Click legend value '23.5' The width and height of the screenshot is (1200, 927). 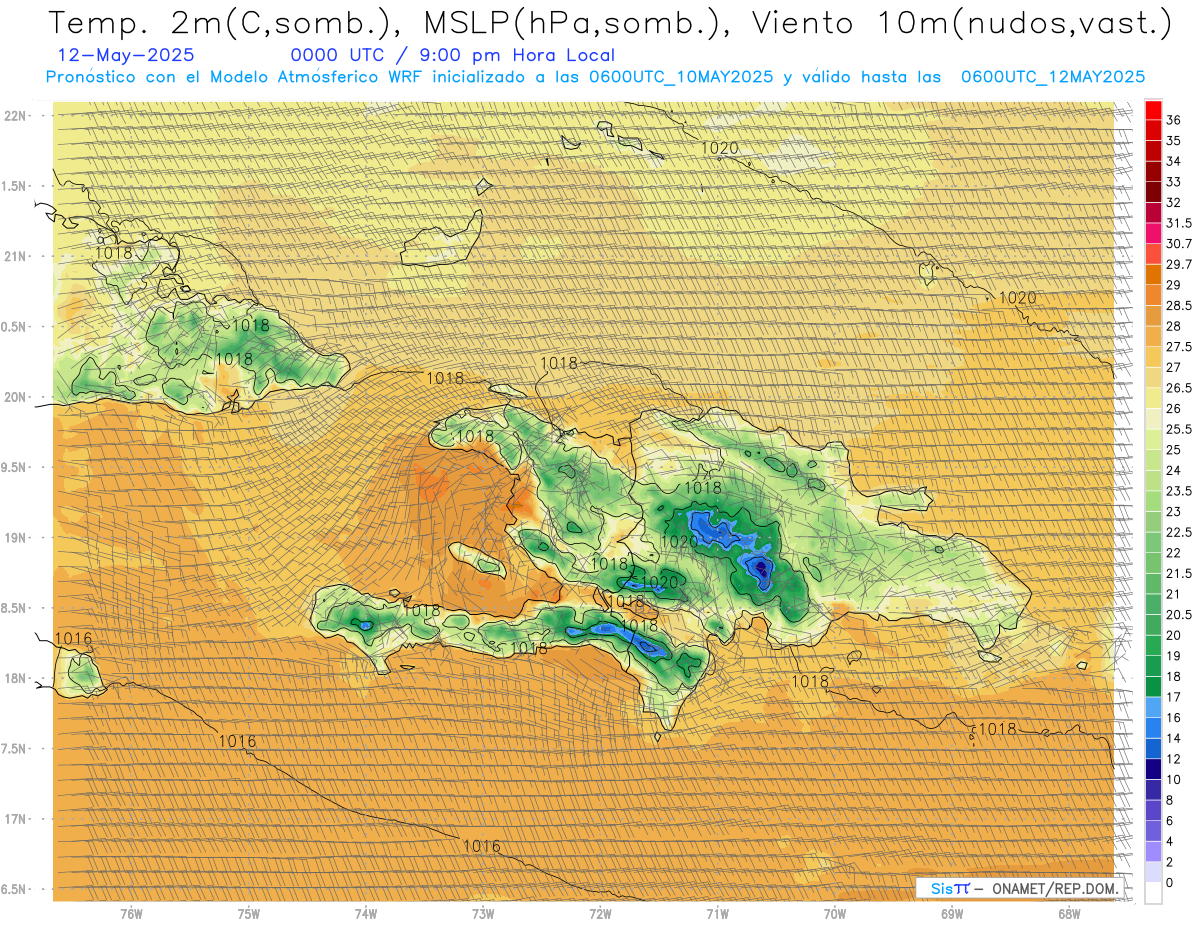click(x=1179, y=490)
